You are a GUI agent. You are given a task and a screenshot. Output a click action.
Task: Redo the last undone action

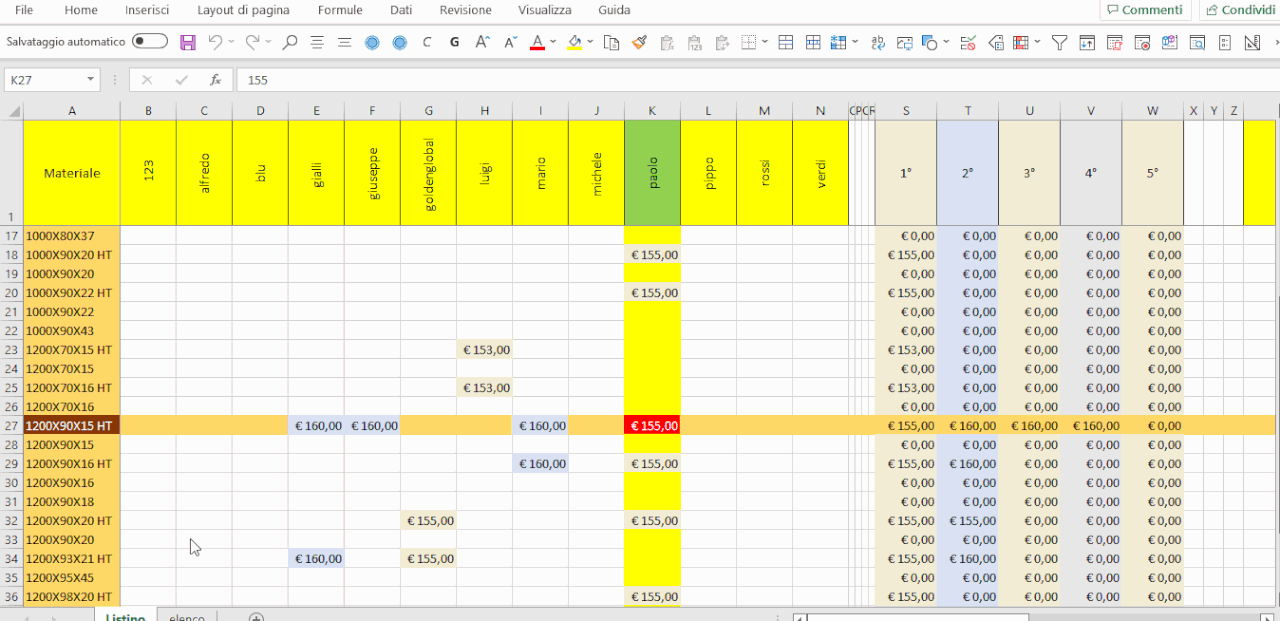click(x=252, y=42)
